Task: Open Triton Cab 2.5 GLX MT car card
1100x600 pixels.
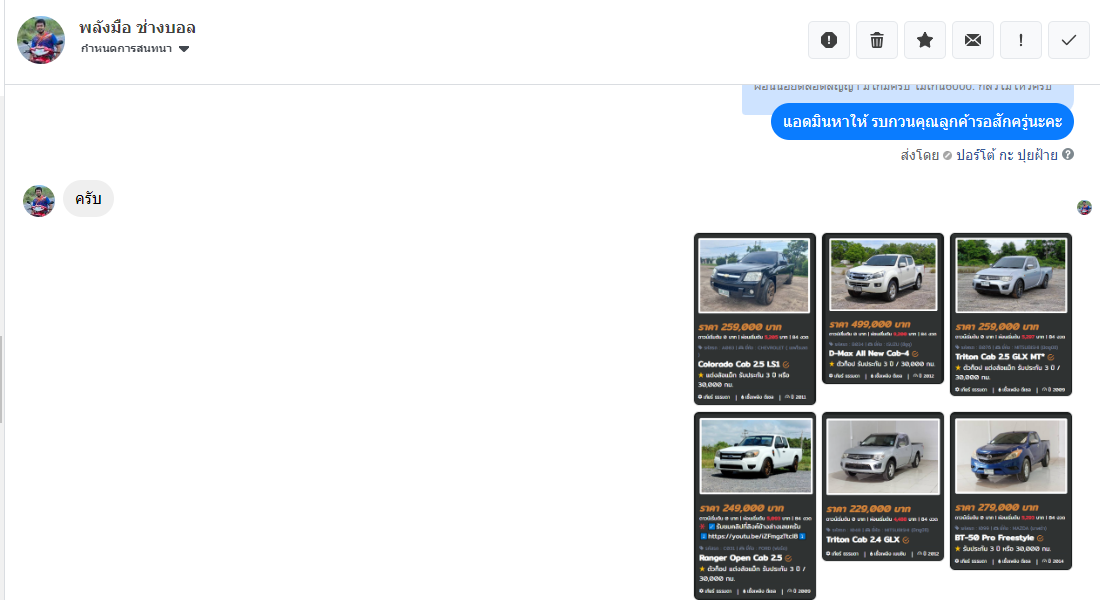Action: (x=1011, y=314)
